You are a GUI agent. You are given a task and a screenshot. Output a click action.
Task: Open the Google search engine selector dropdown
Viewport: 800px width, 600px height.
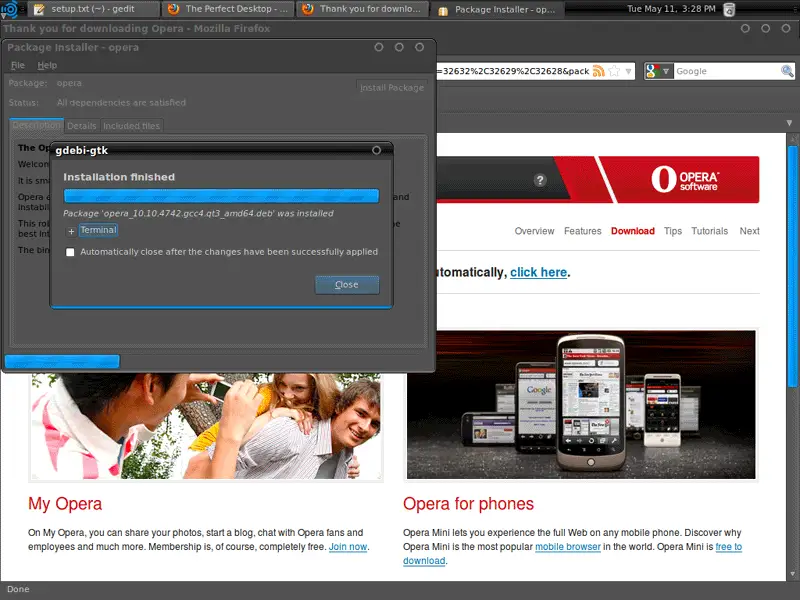(x=658, y=71)
